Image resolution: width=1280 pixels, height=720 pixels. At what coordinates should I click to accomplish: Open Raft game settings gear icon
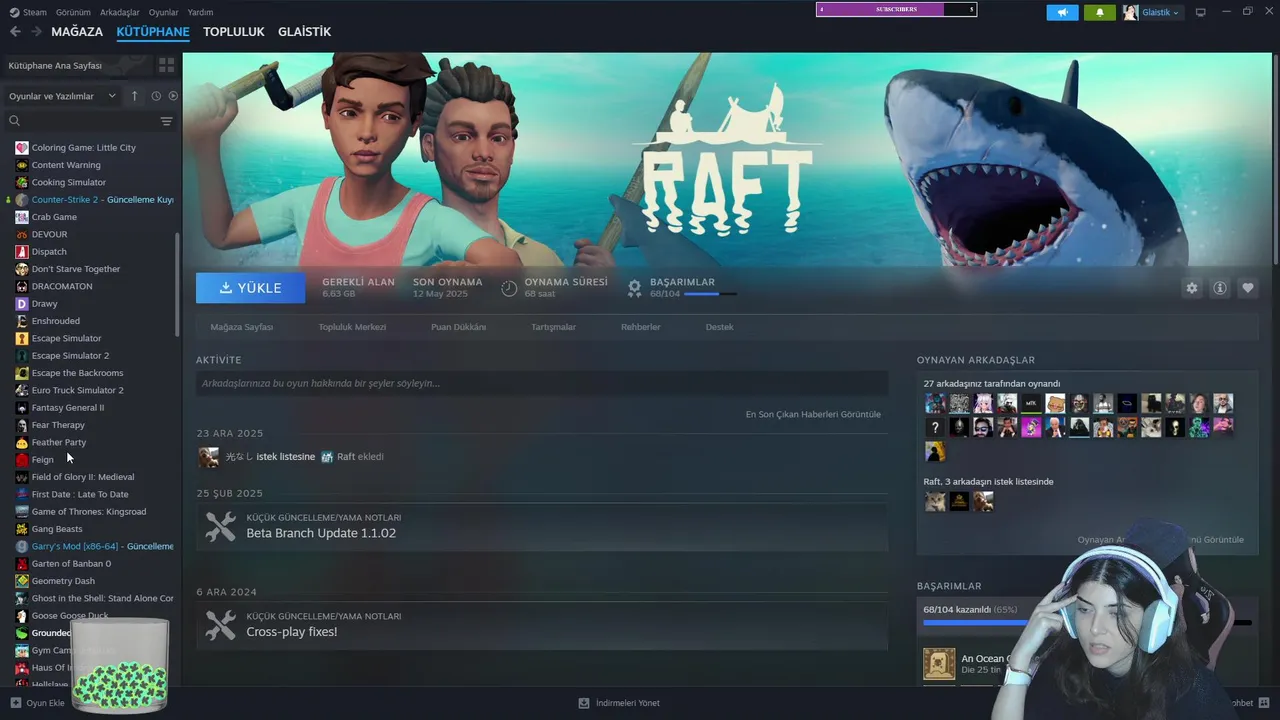tap(1191, 288)
